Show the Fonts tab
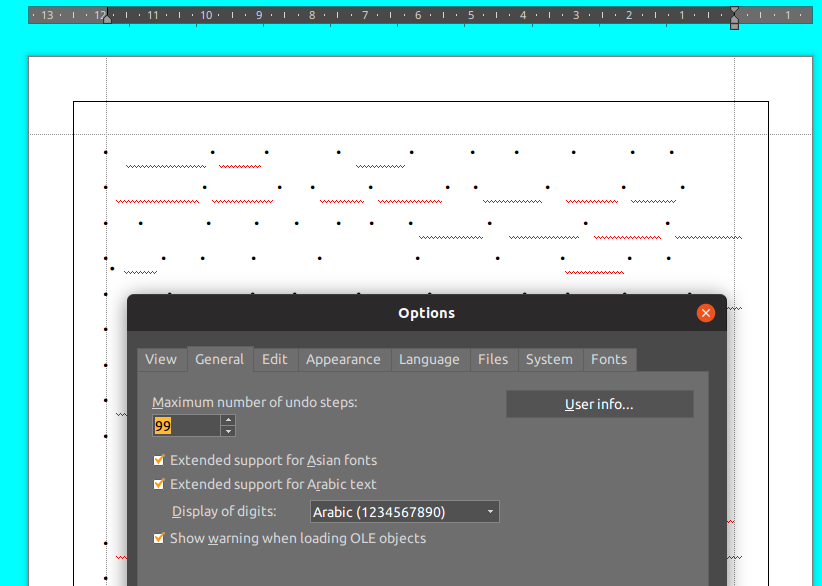822x586 pixels. pos(609,360)
